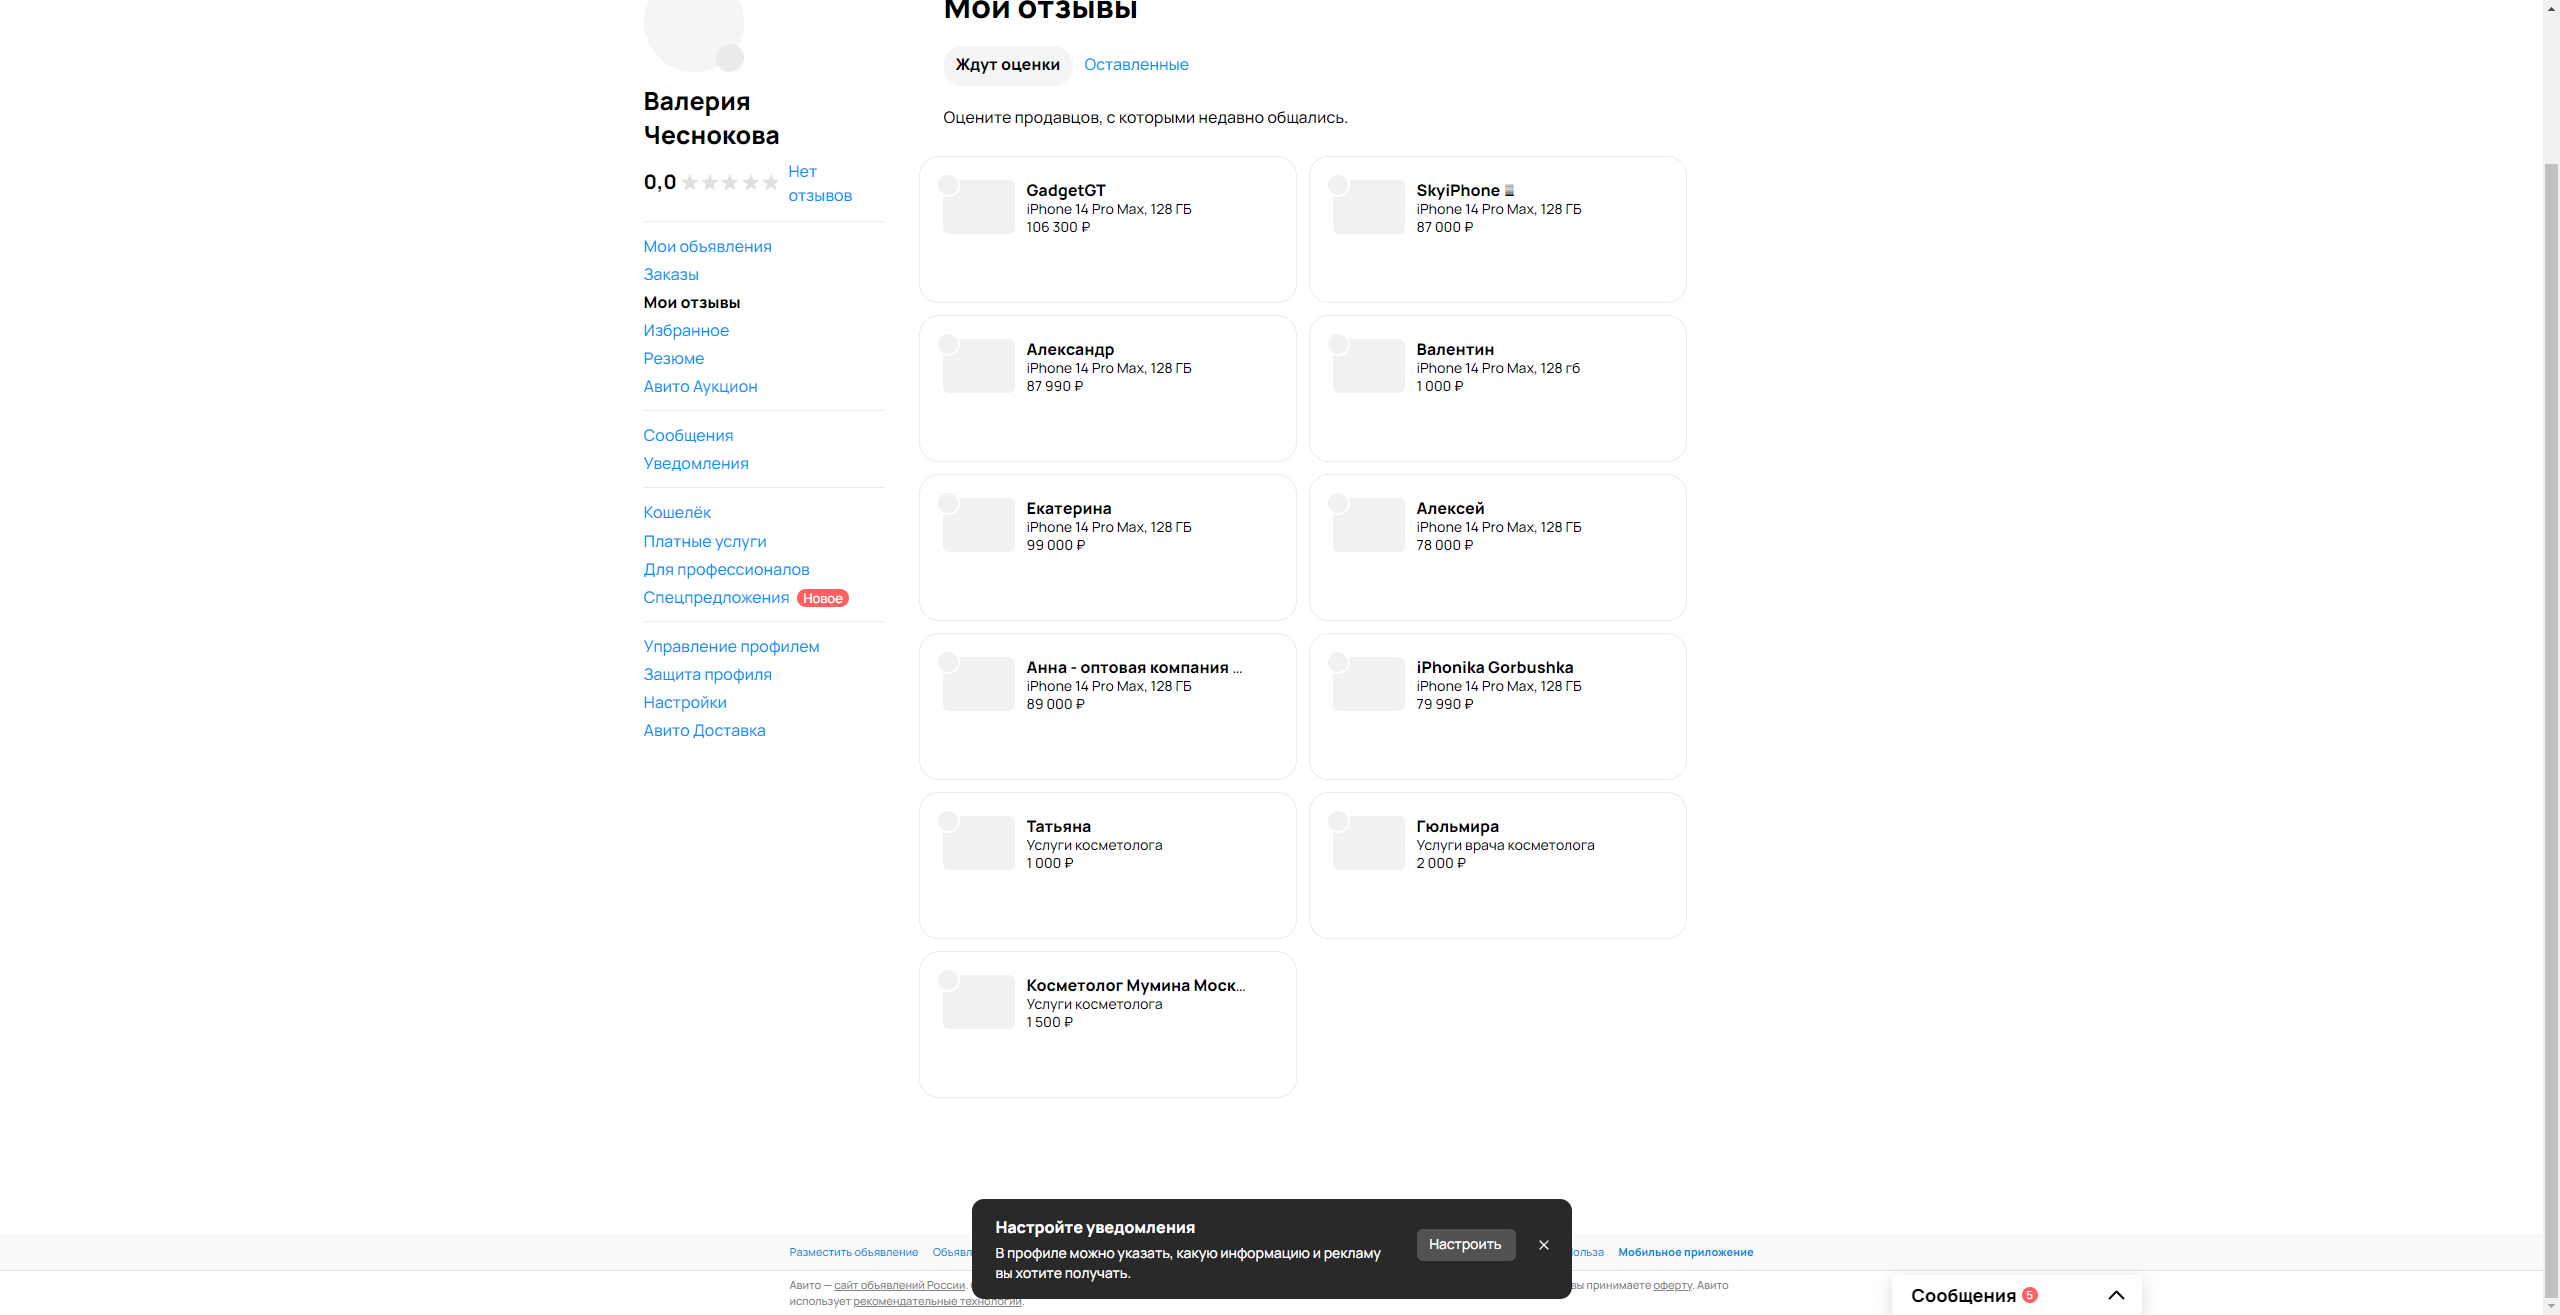This screenshot has width=2560, height=1315.
Task: Open Мобильное приложение footer link
Action: click(x=1685, y=1252)
